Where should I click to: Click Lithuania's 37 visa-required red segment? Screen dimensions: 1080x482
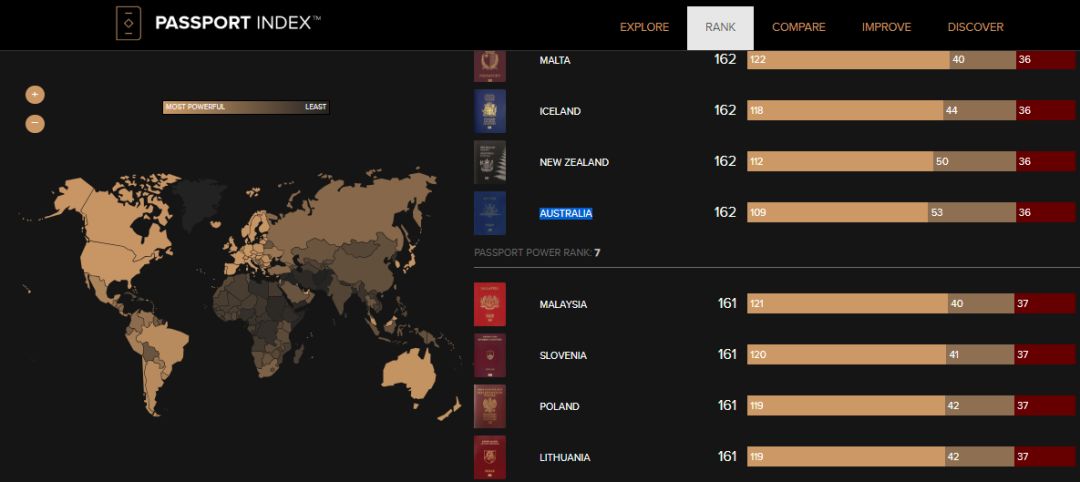click(1045, 457)
